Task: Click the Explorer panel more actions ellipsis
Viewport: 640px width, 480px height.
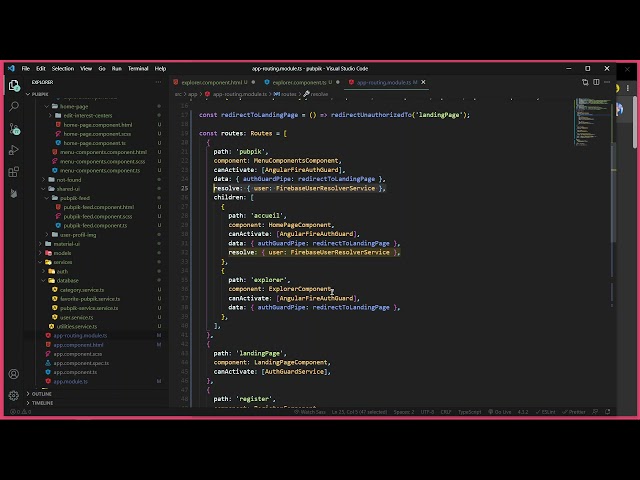Action: click(158, 82)
